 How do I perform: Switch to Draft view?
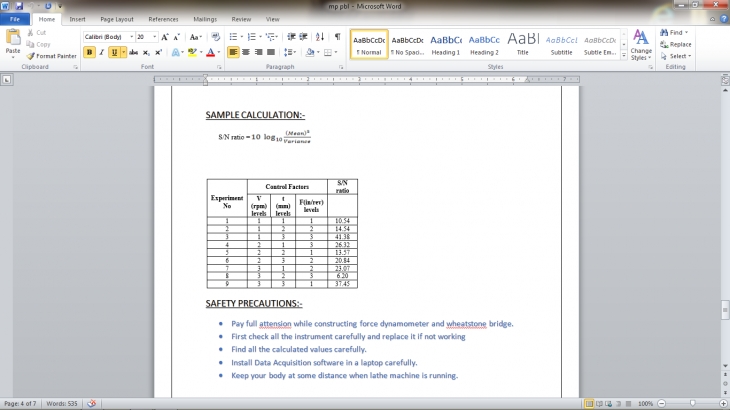[628, 403]
